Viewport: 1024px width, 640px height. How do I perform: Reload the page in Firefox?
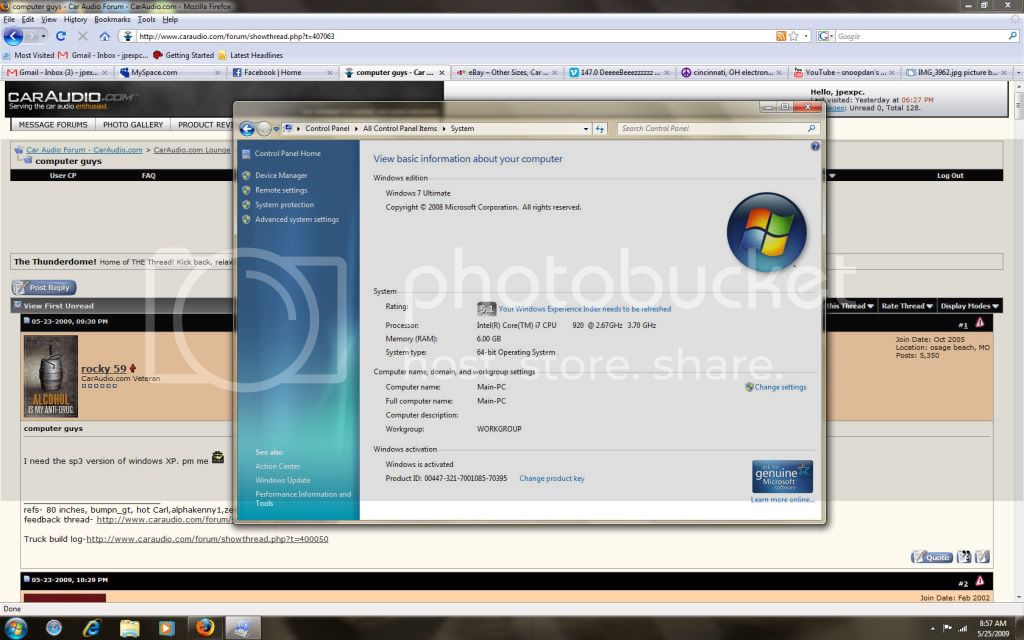click(61, 36)
